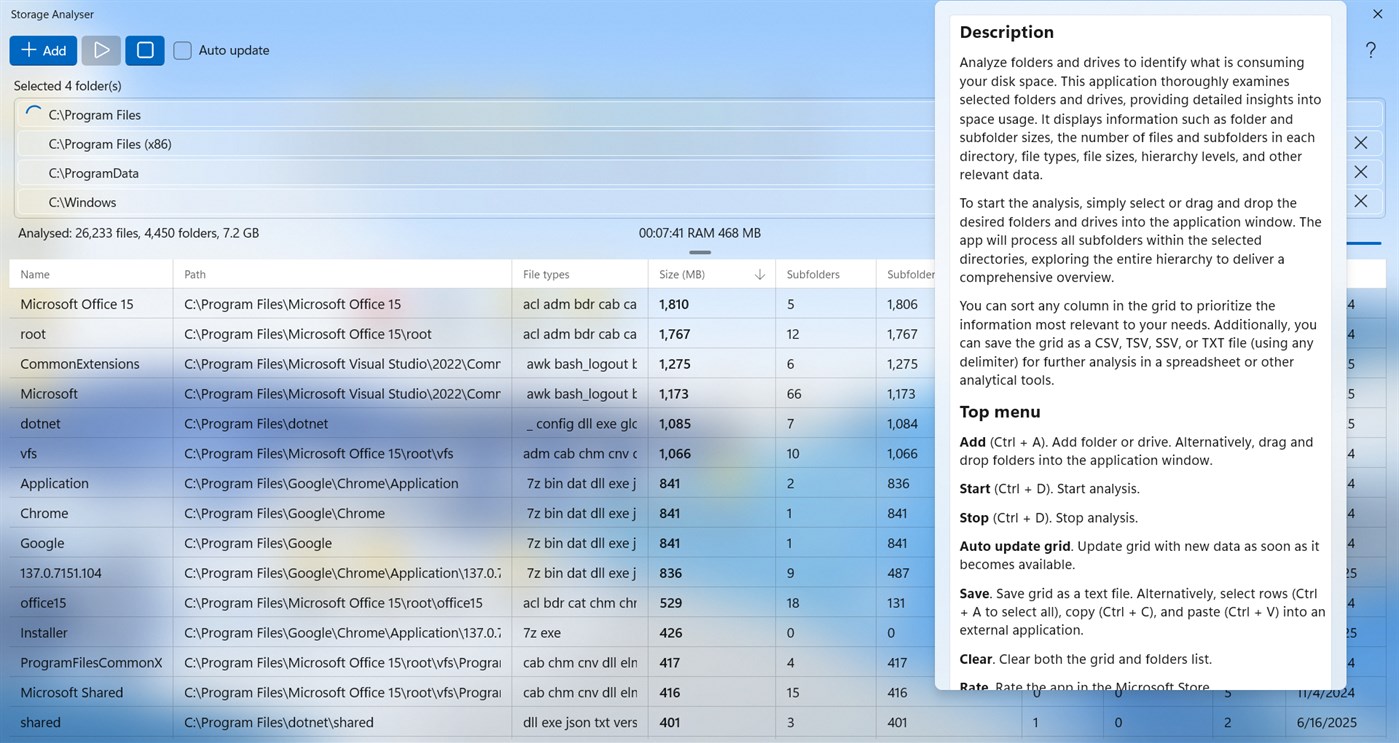Remove C:\Windows from the selected folders
The image size is (1399, 743).
pos(1360,201)
